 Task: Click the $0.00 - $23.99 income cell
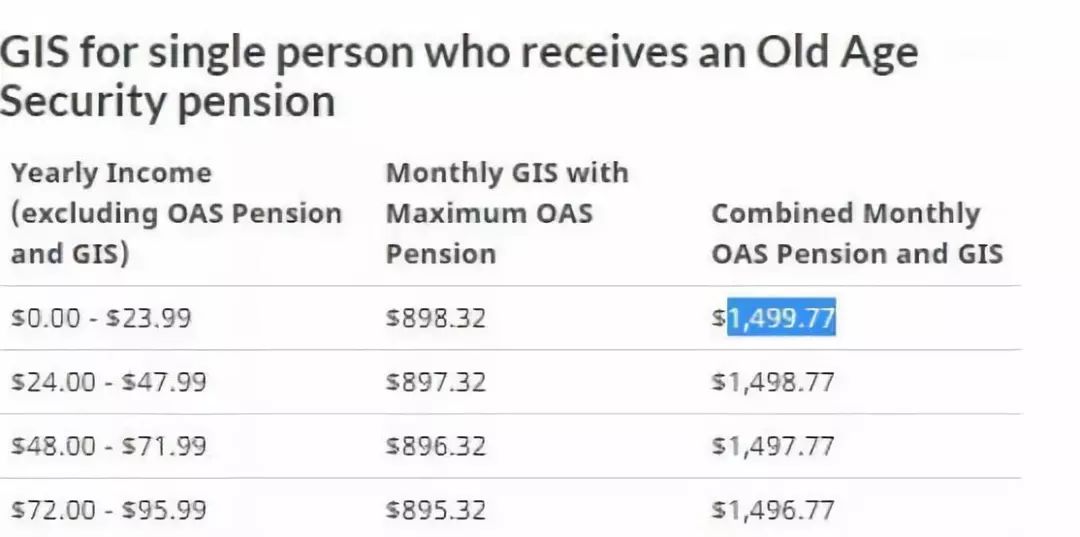[101, 318]
